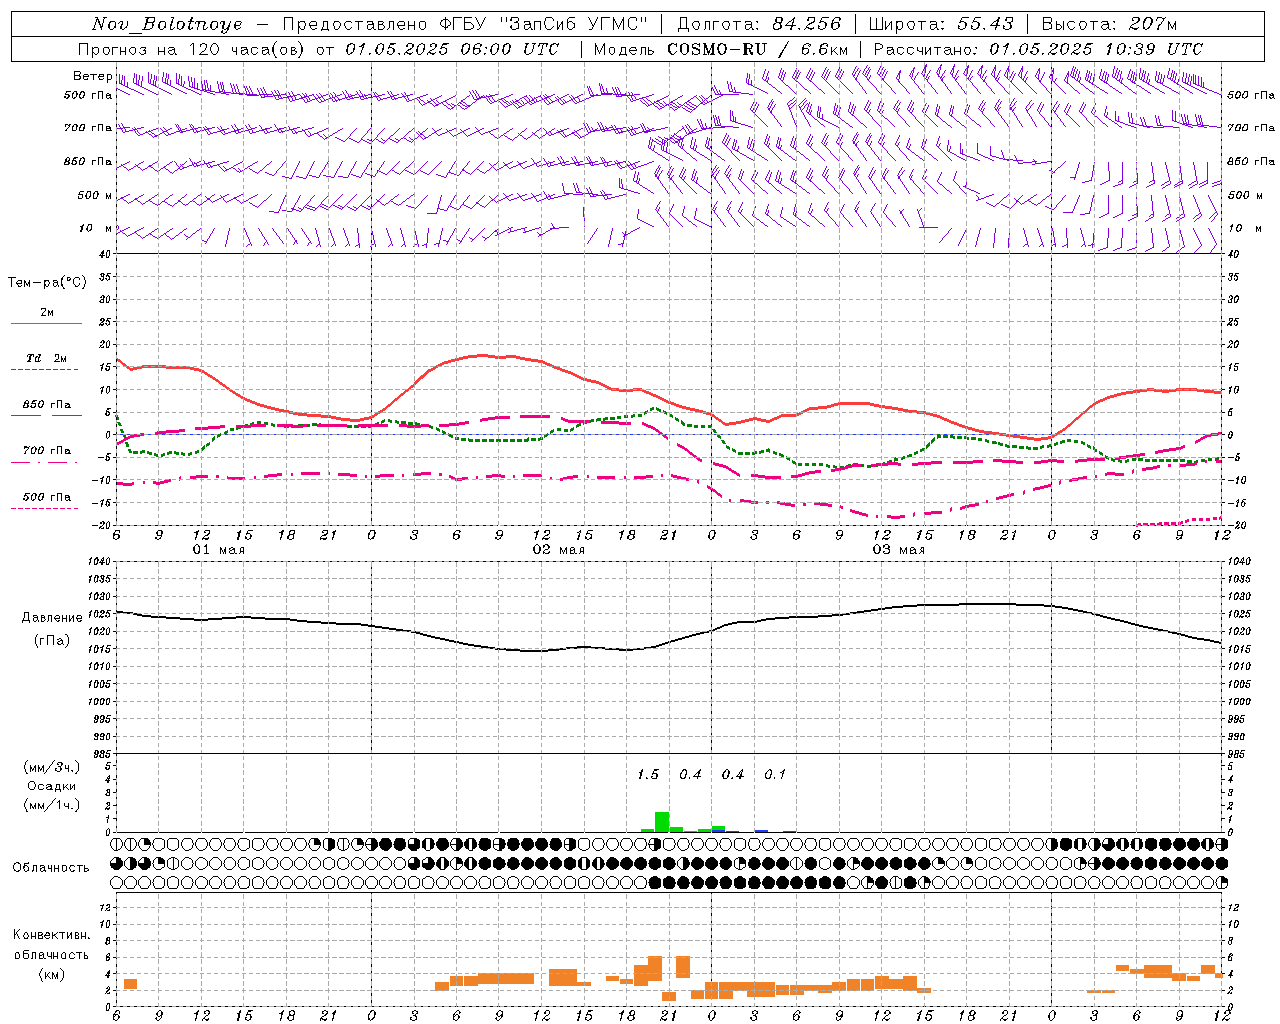1280x1024 pixels.
Task: Click the Модель COSMO-RU / 6.6км label
Action: coord(721,49)
